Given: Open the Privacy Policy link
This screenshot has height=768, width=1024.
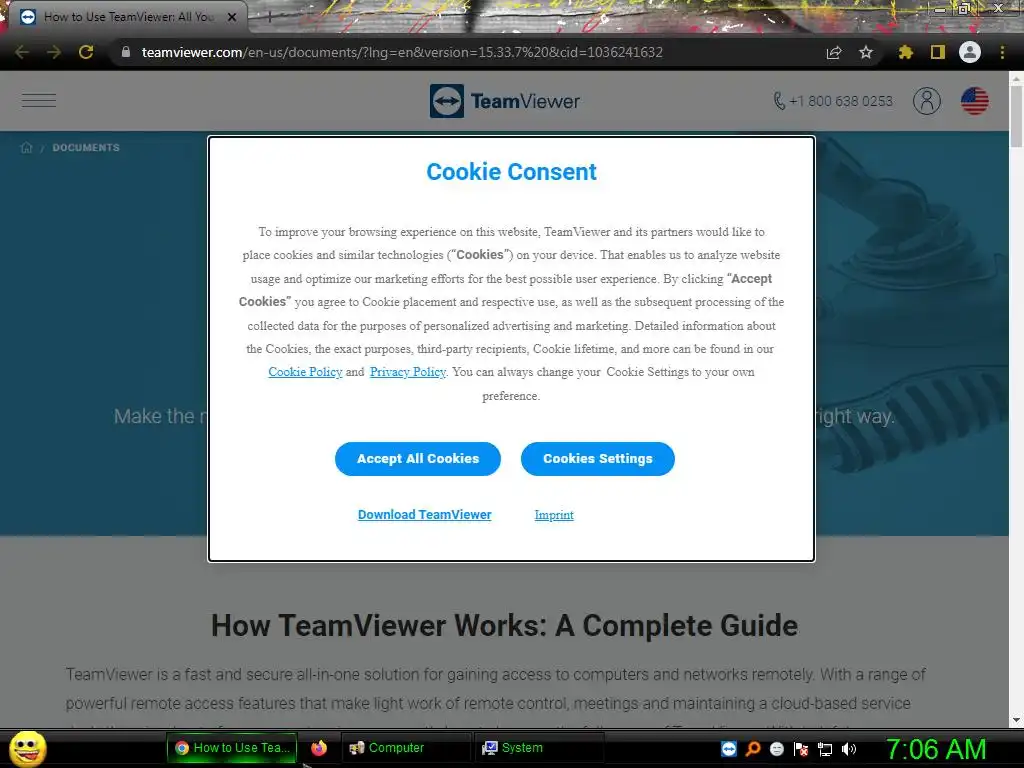Looking at the screenshot, I should [x=408, y=372].
